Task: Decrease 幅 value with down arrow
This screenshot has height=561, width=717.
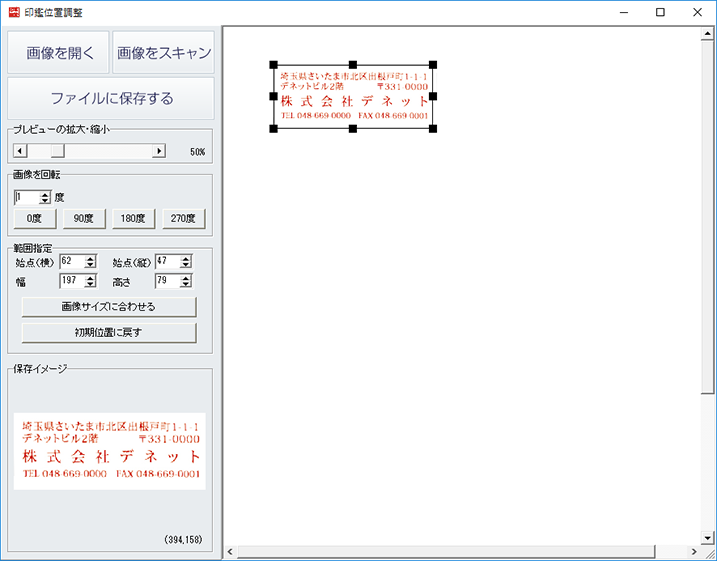Action: (x=91, y=284)
